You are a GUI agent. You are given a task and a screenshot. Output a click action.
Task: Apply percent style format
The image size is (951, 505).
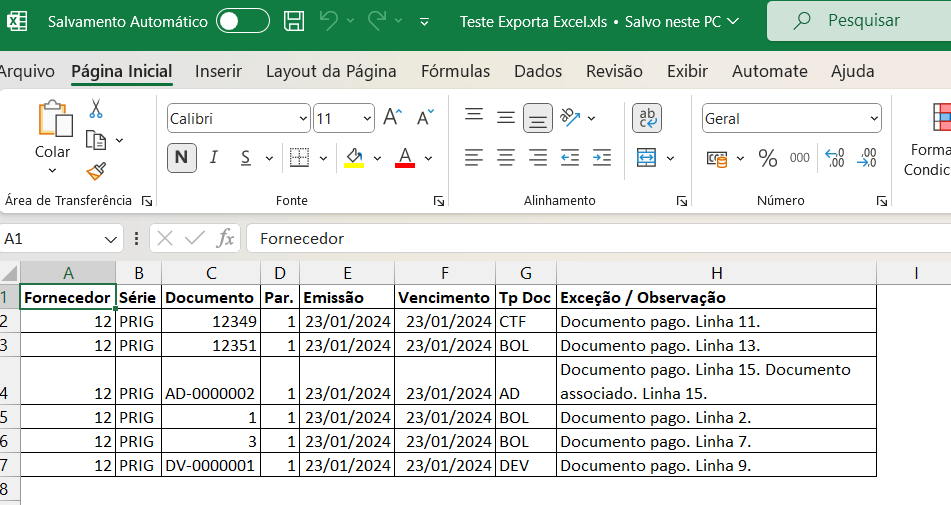point(768,159)
